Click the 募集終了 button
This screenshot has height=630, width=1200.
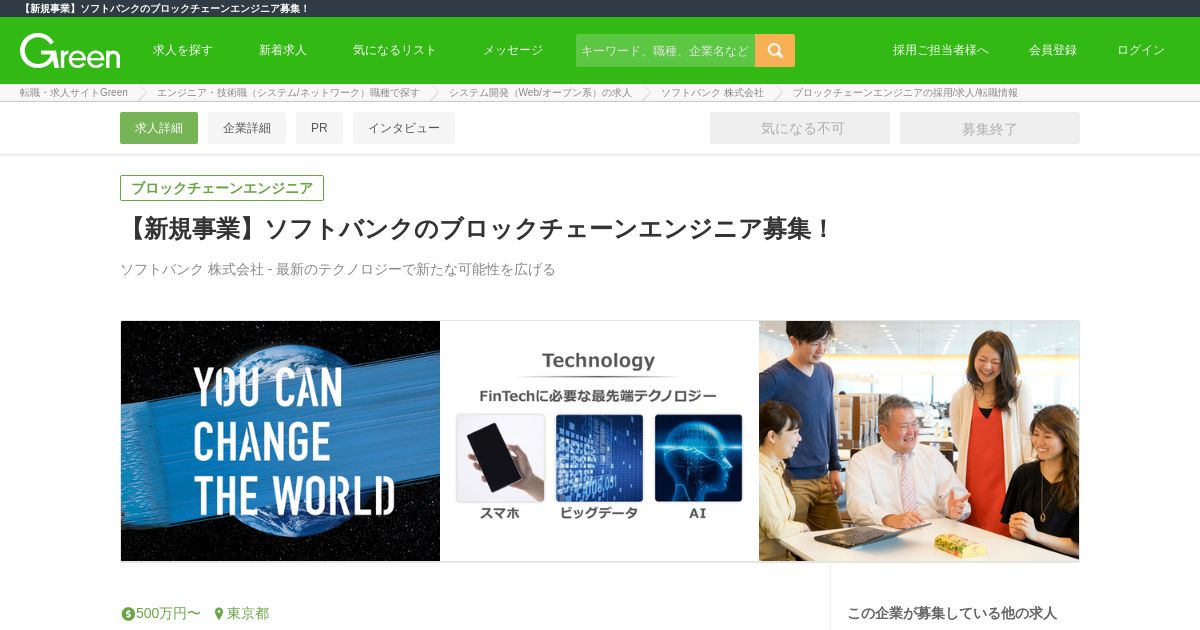pyautogui.click(x=990, y=128)
